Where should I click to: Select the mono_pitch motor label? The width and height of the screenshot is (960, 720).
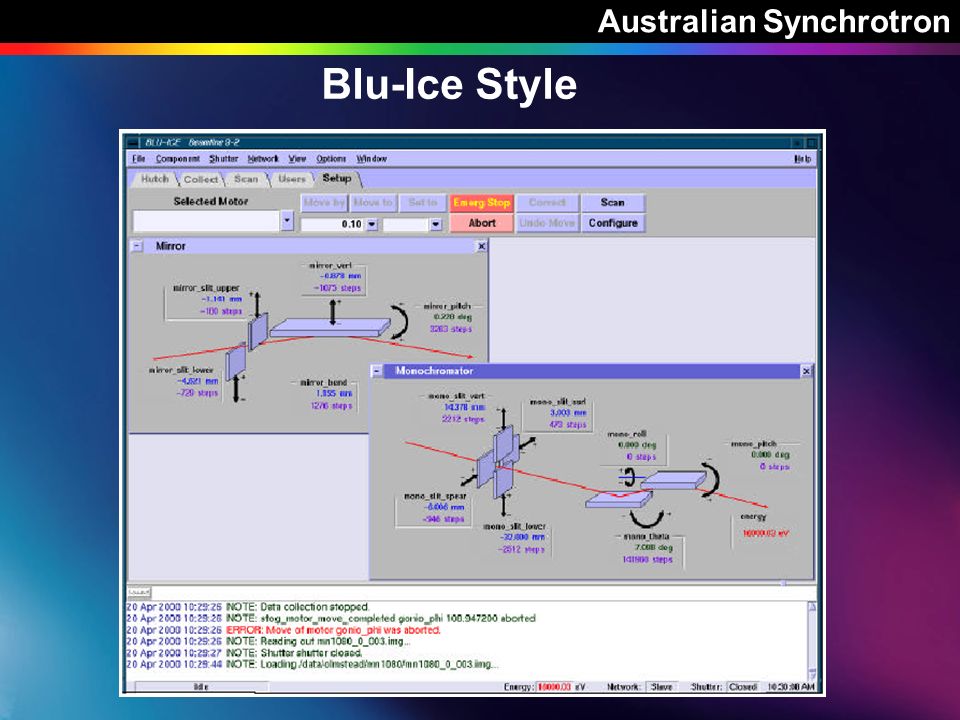(x=754, y=443)
